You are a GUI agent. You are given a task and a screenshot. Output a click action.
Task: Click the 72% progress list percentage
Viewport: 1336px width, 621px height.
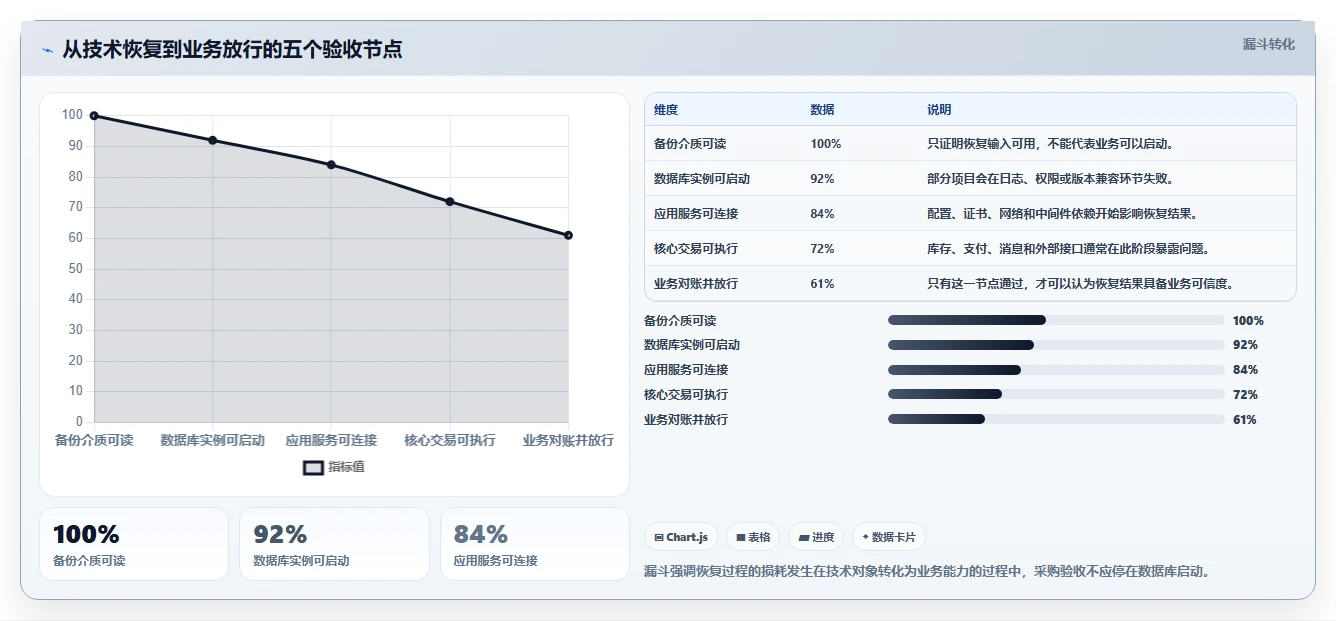1245,395
